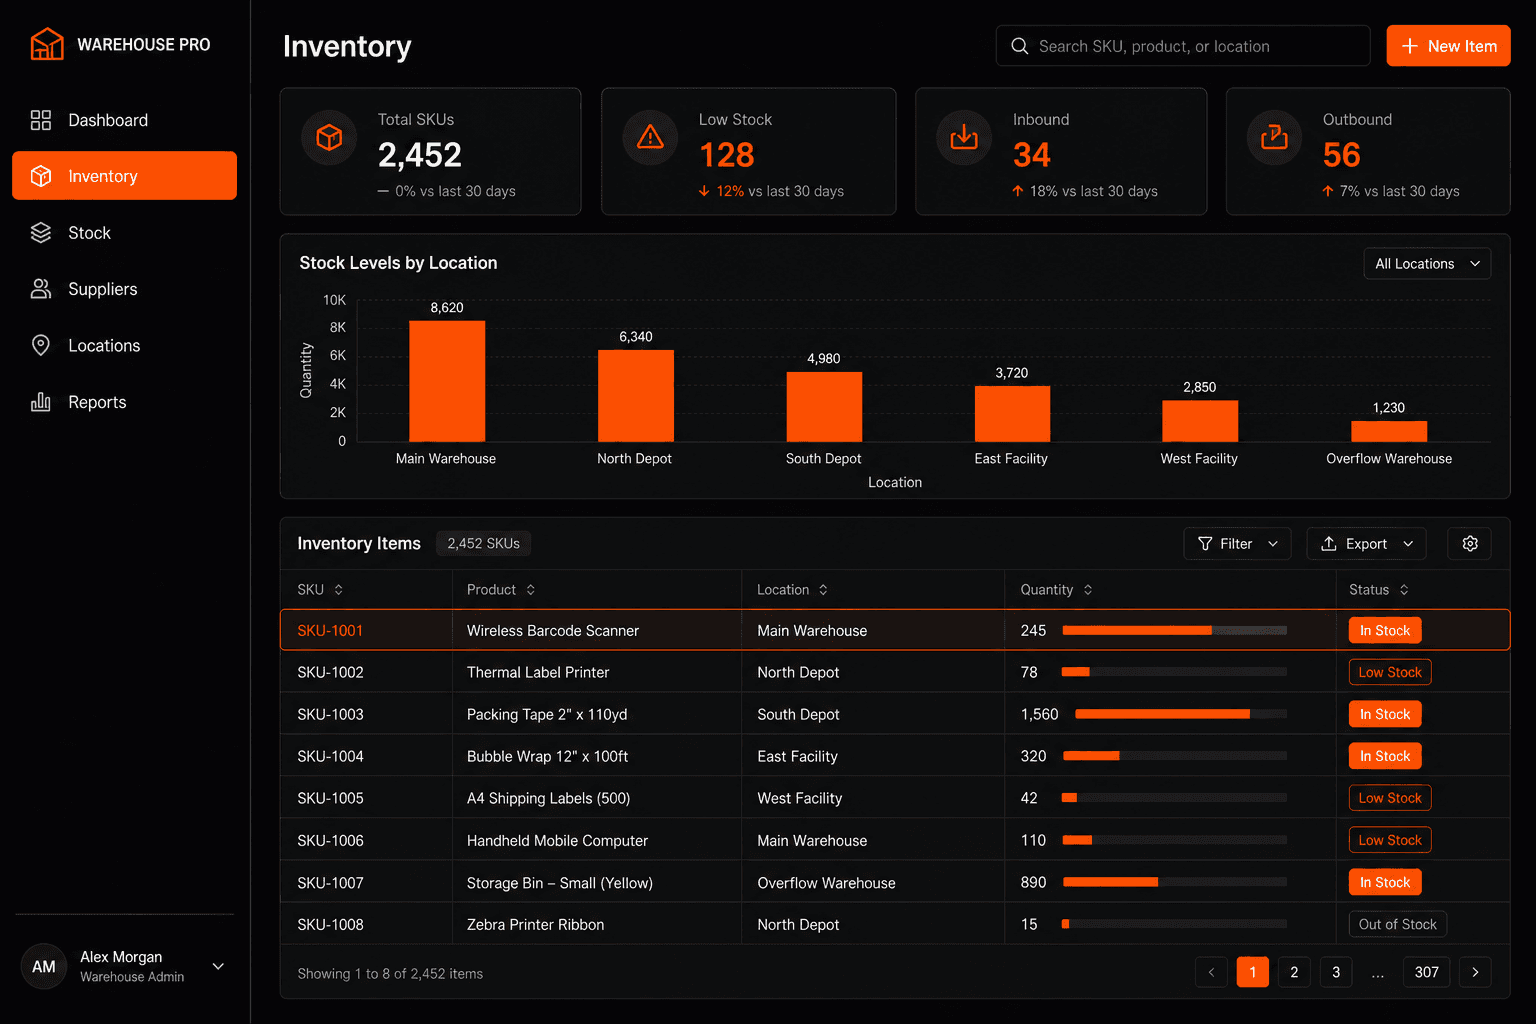
Task: Click the quantity bar for Packing Tape row
Action: 1181,715
